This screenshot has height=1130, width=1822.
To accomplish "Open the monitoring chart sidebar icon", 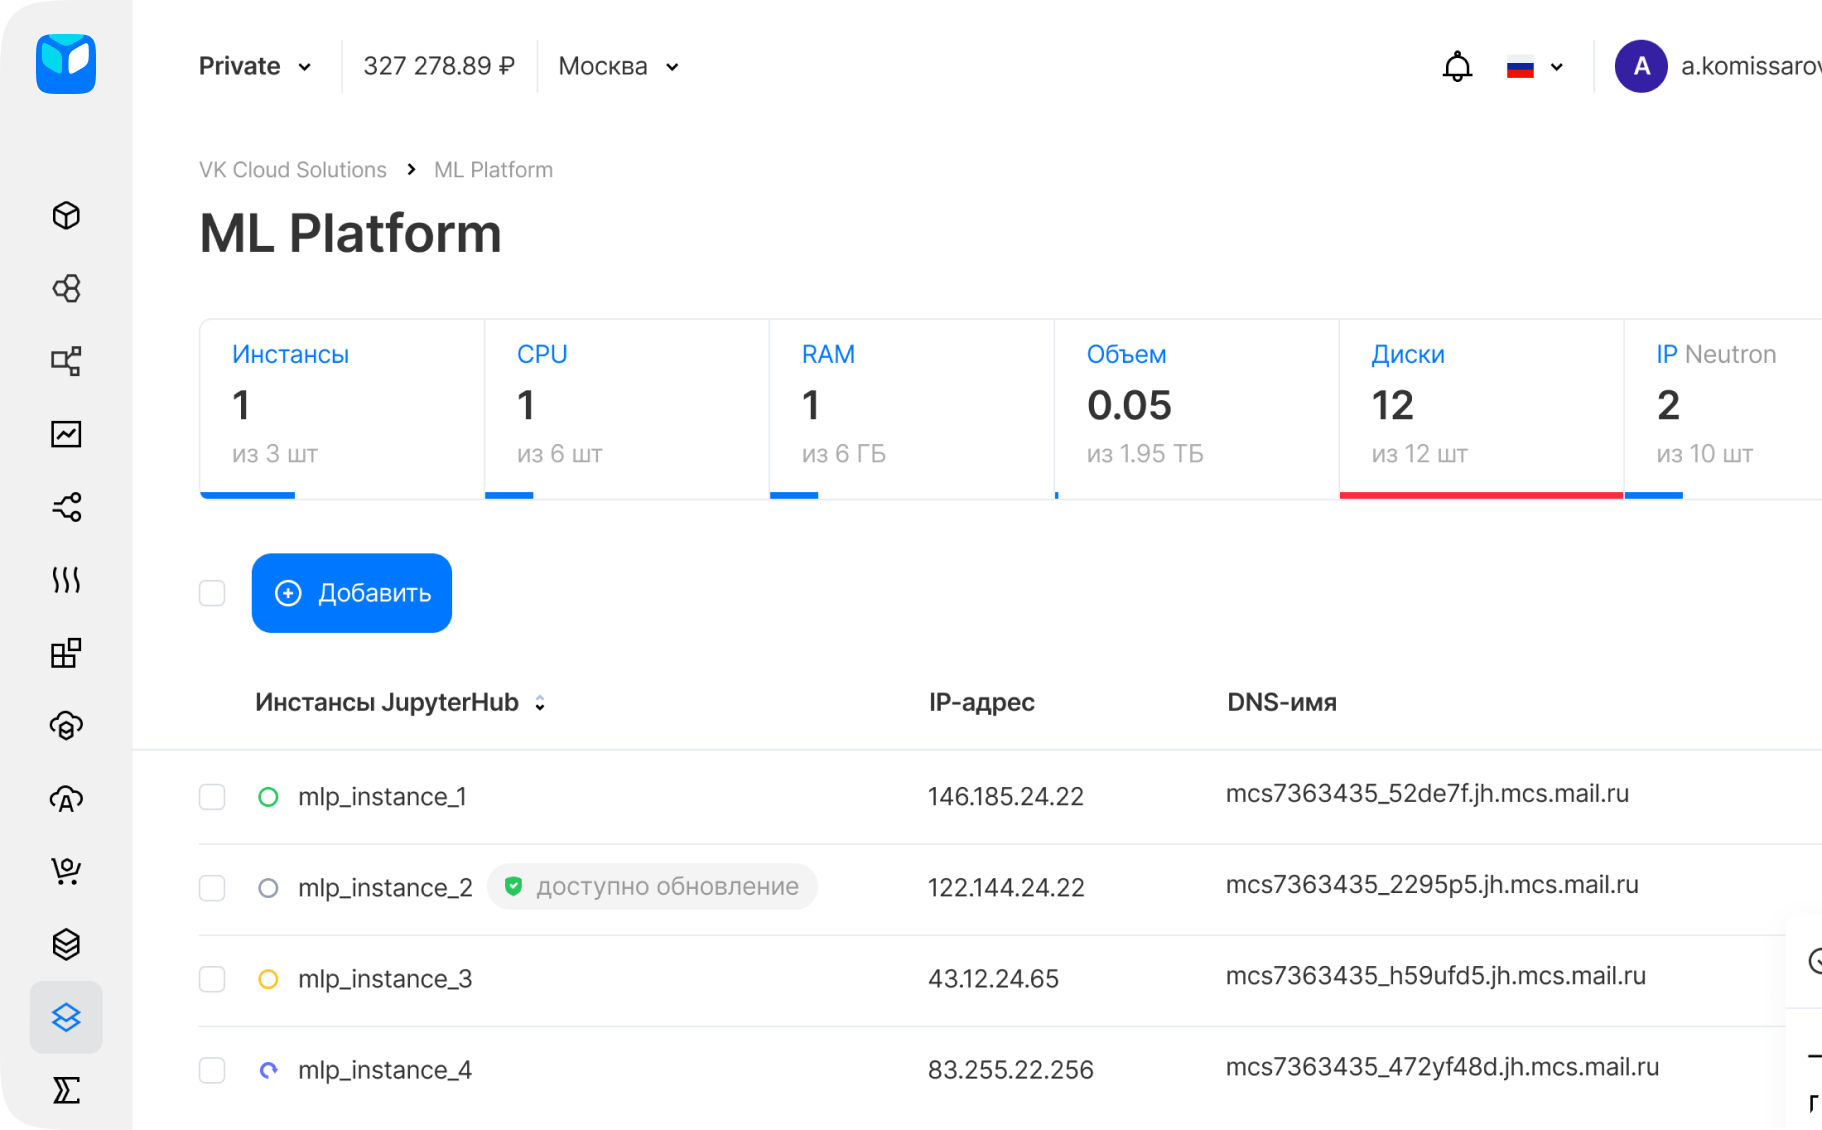I will [66, 434].
